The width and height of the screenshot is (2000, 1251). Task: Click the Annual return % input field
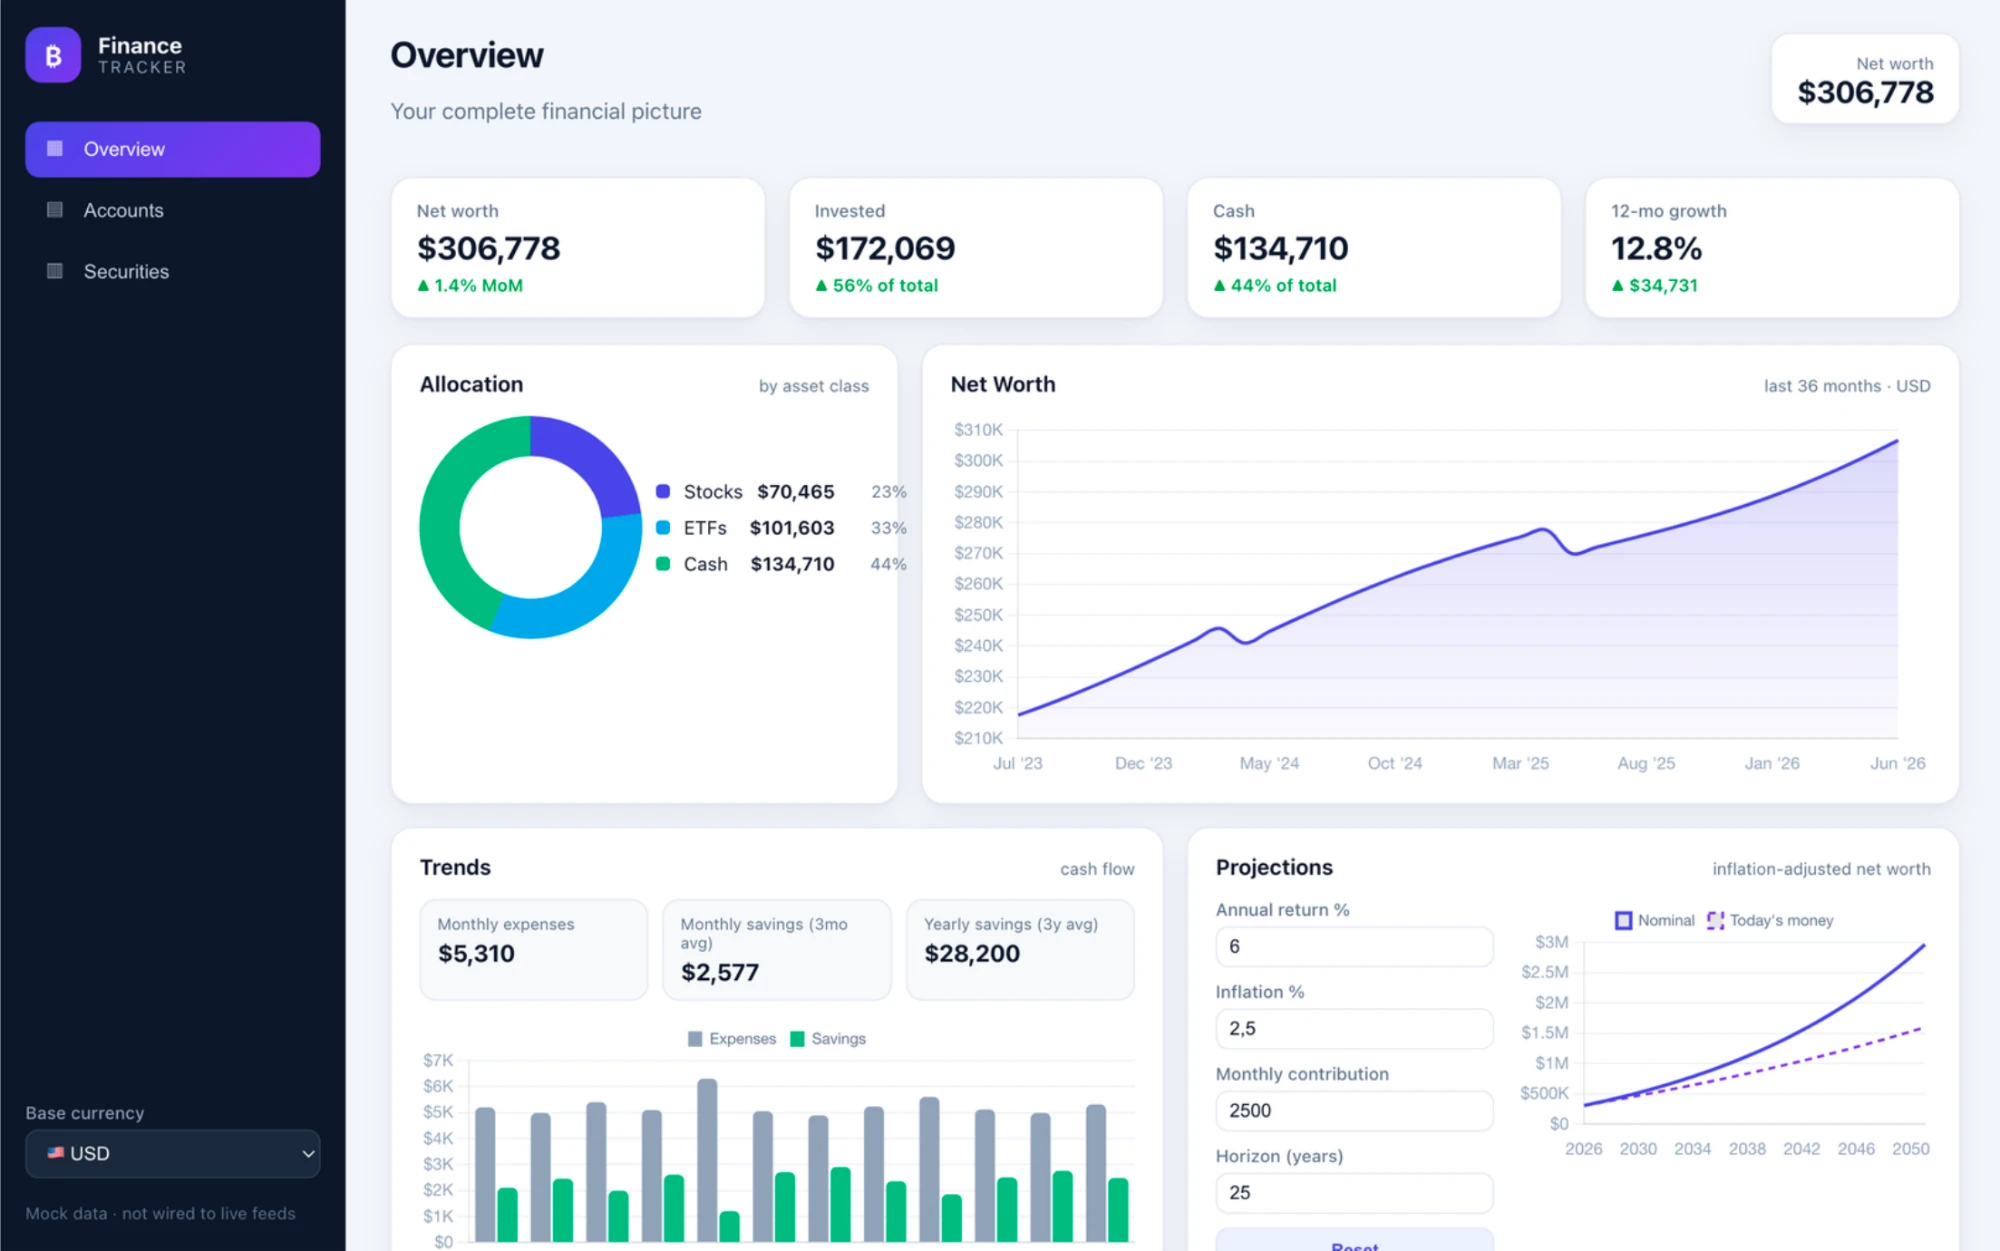click(1354, 946)
